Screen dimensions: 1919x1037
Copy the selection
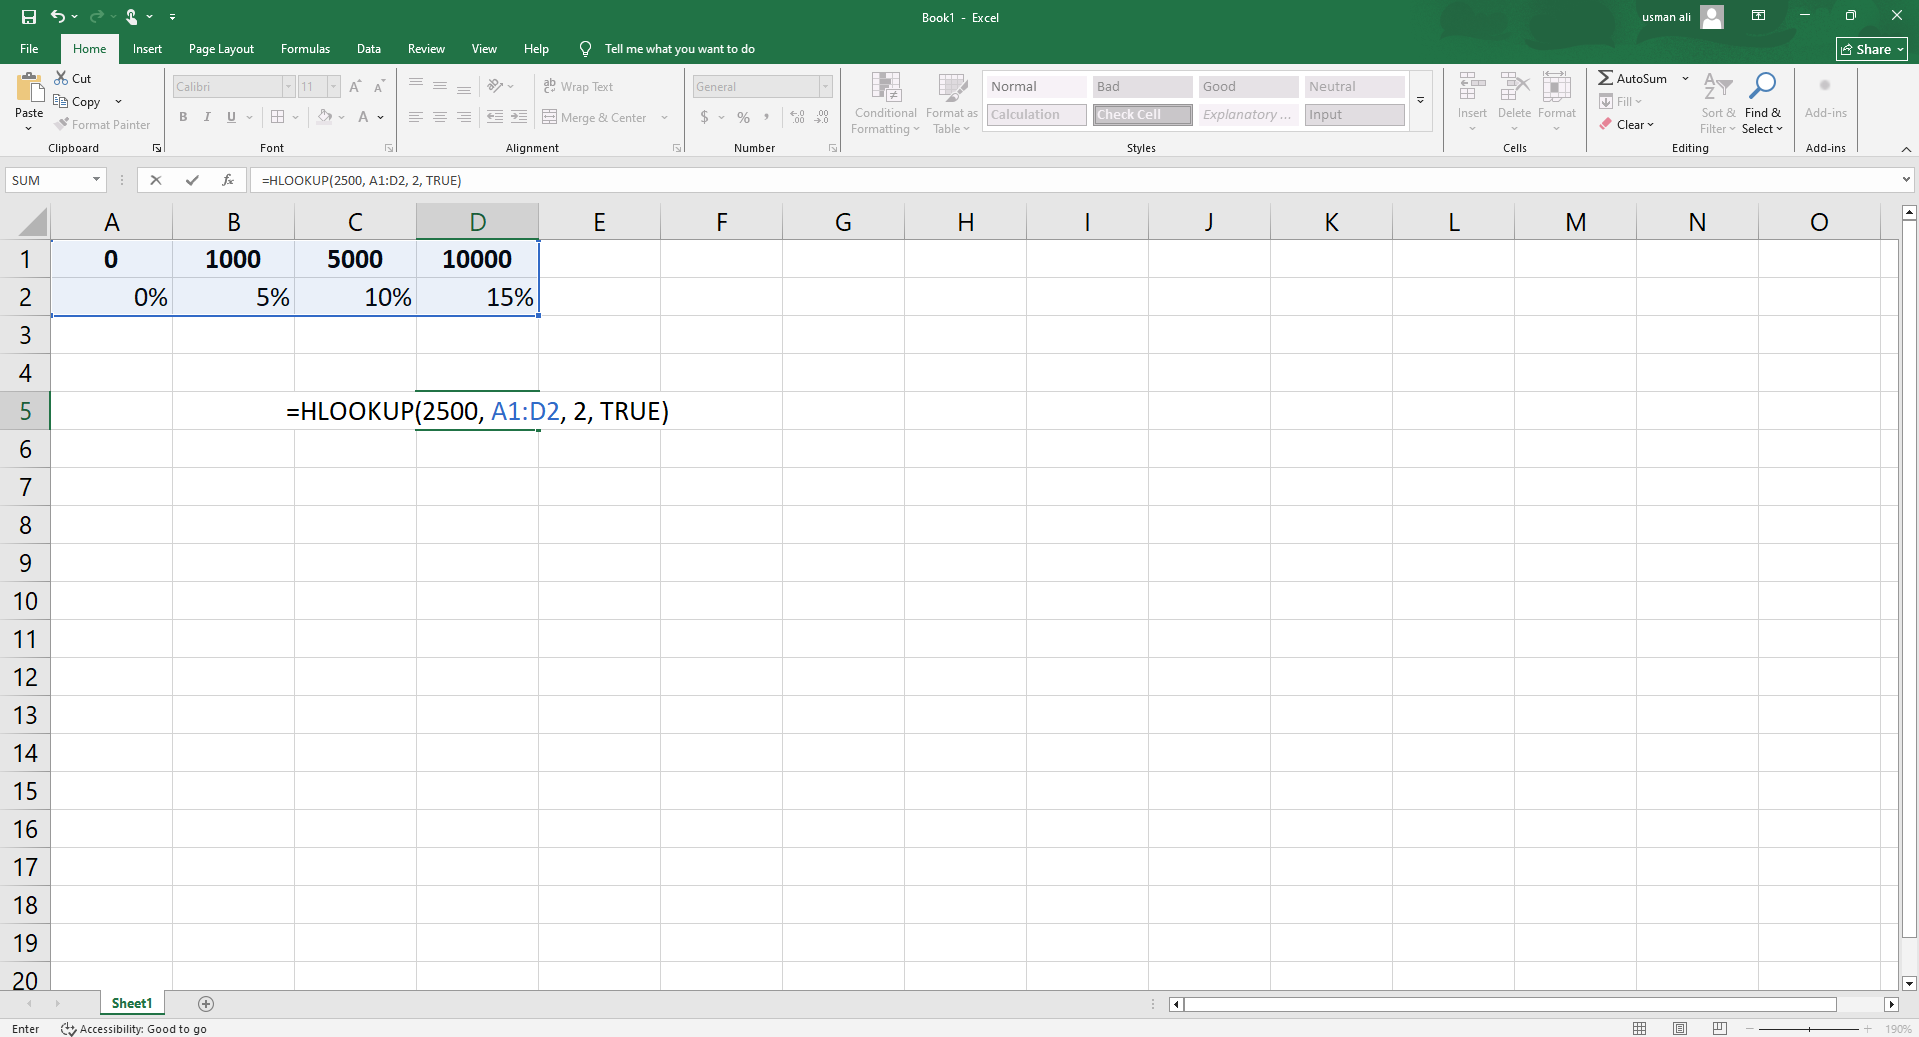[x=77, y=101]
